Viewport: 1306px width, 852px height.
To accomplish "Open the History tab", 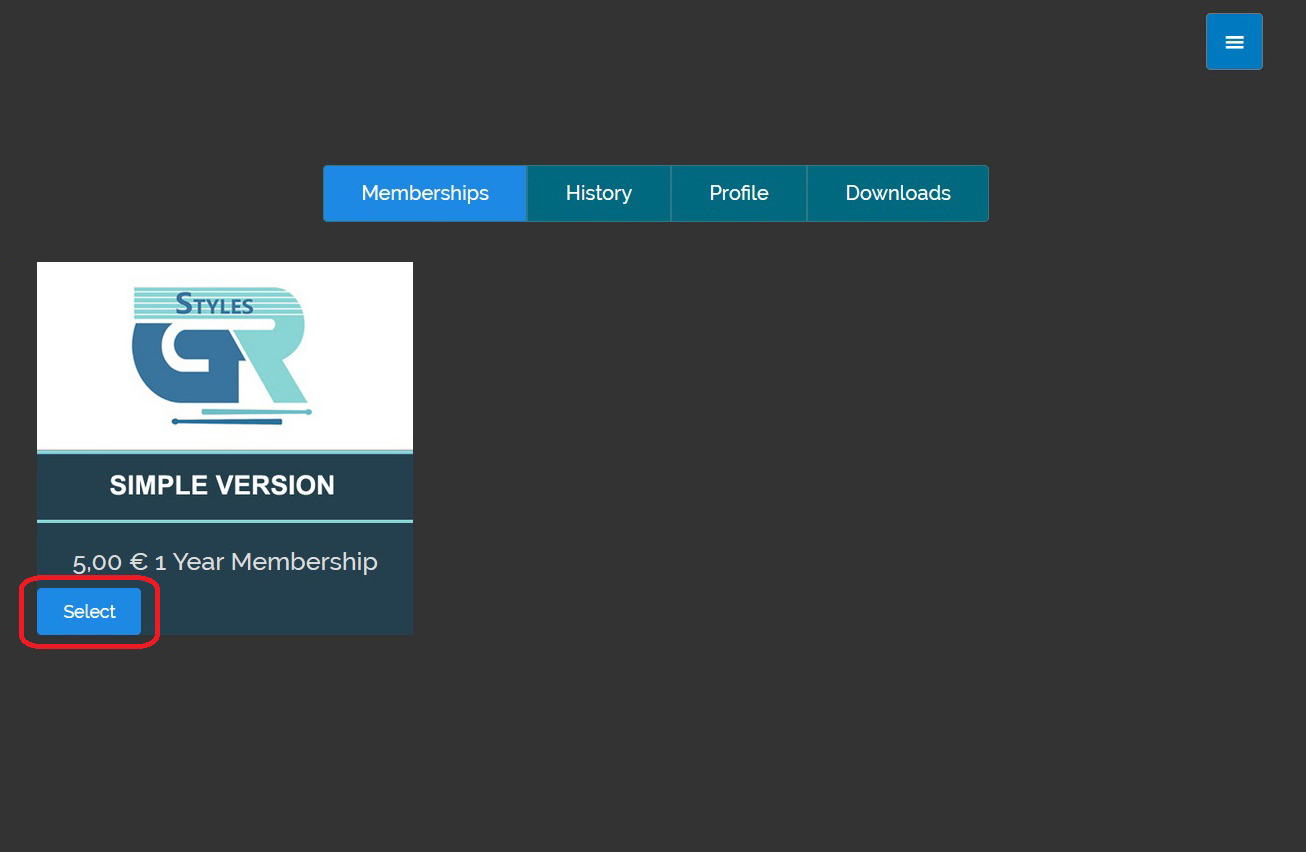I will pyautogui.click(x=598, y=193).
